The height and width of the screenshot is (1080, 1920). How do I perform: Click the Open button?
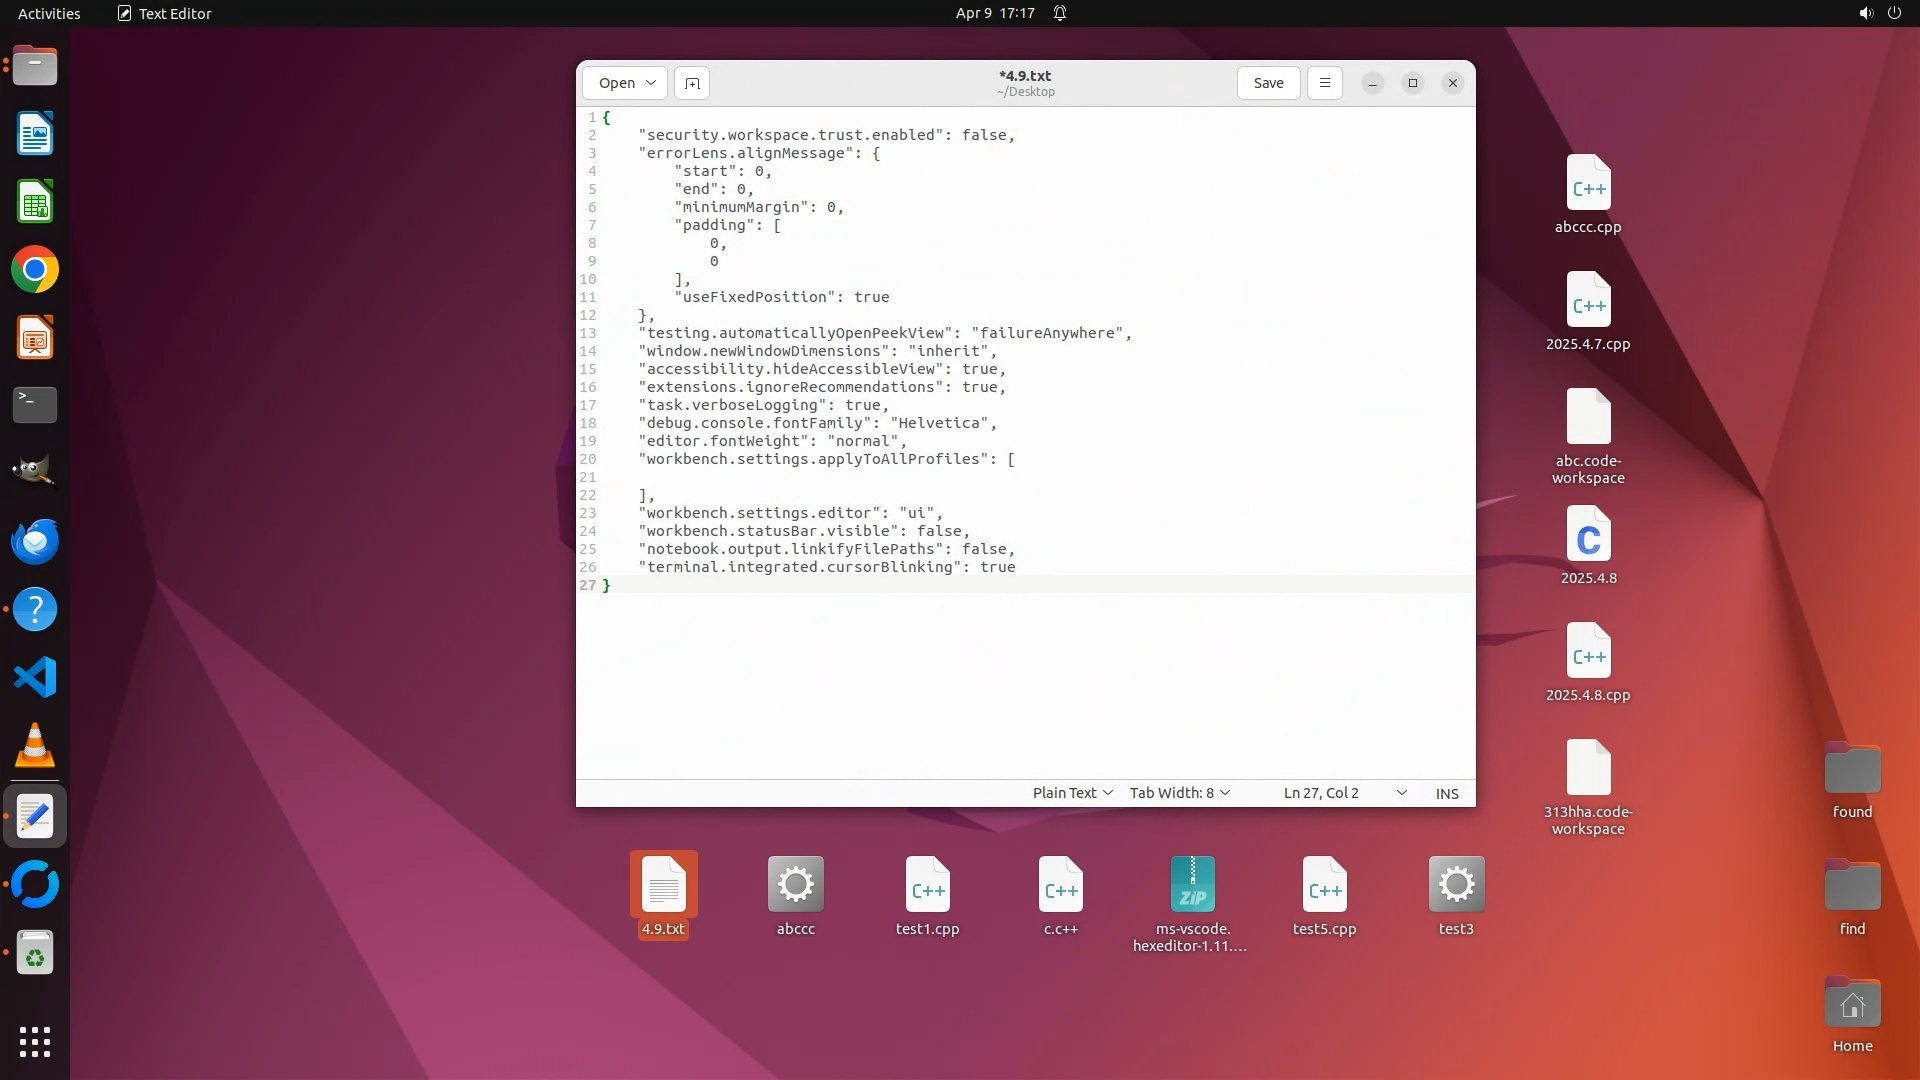tap(616, 83)
